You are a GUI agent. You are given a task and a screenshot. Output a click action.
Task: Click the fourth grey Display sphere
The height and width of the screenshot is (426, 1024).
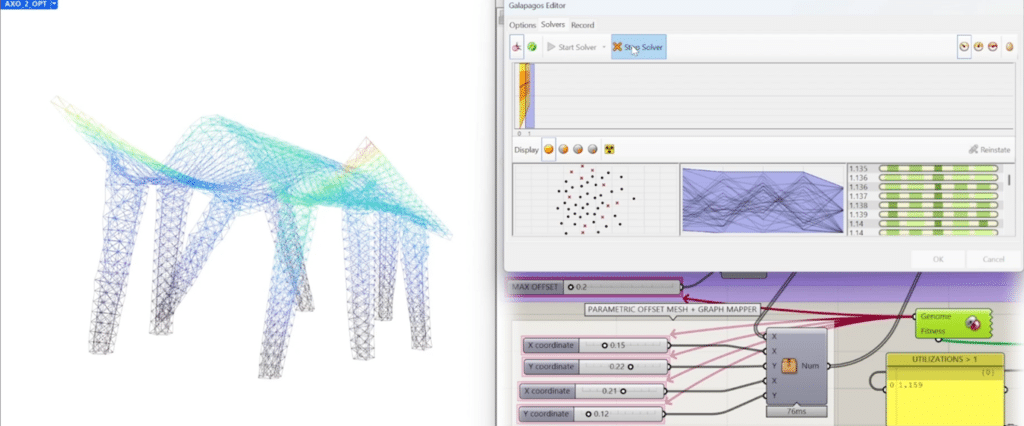tap(593, 149)
